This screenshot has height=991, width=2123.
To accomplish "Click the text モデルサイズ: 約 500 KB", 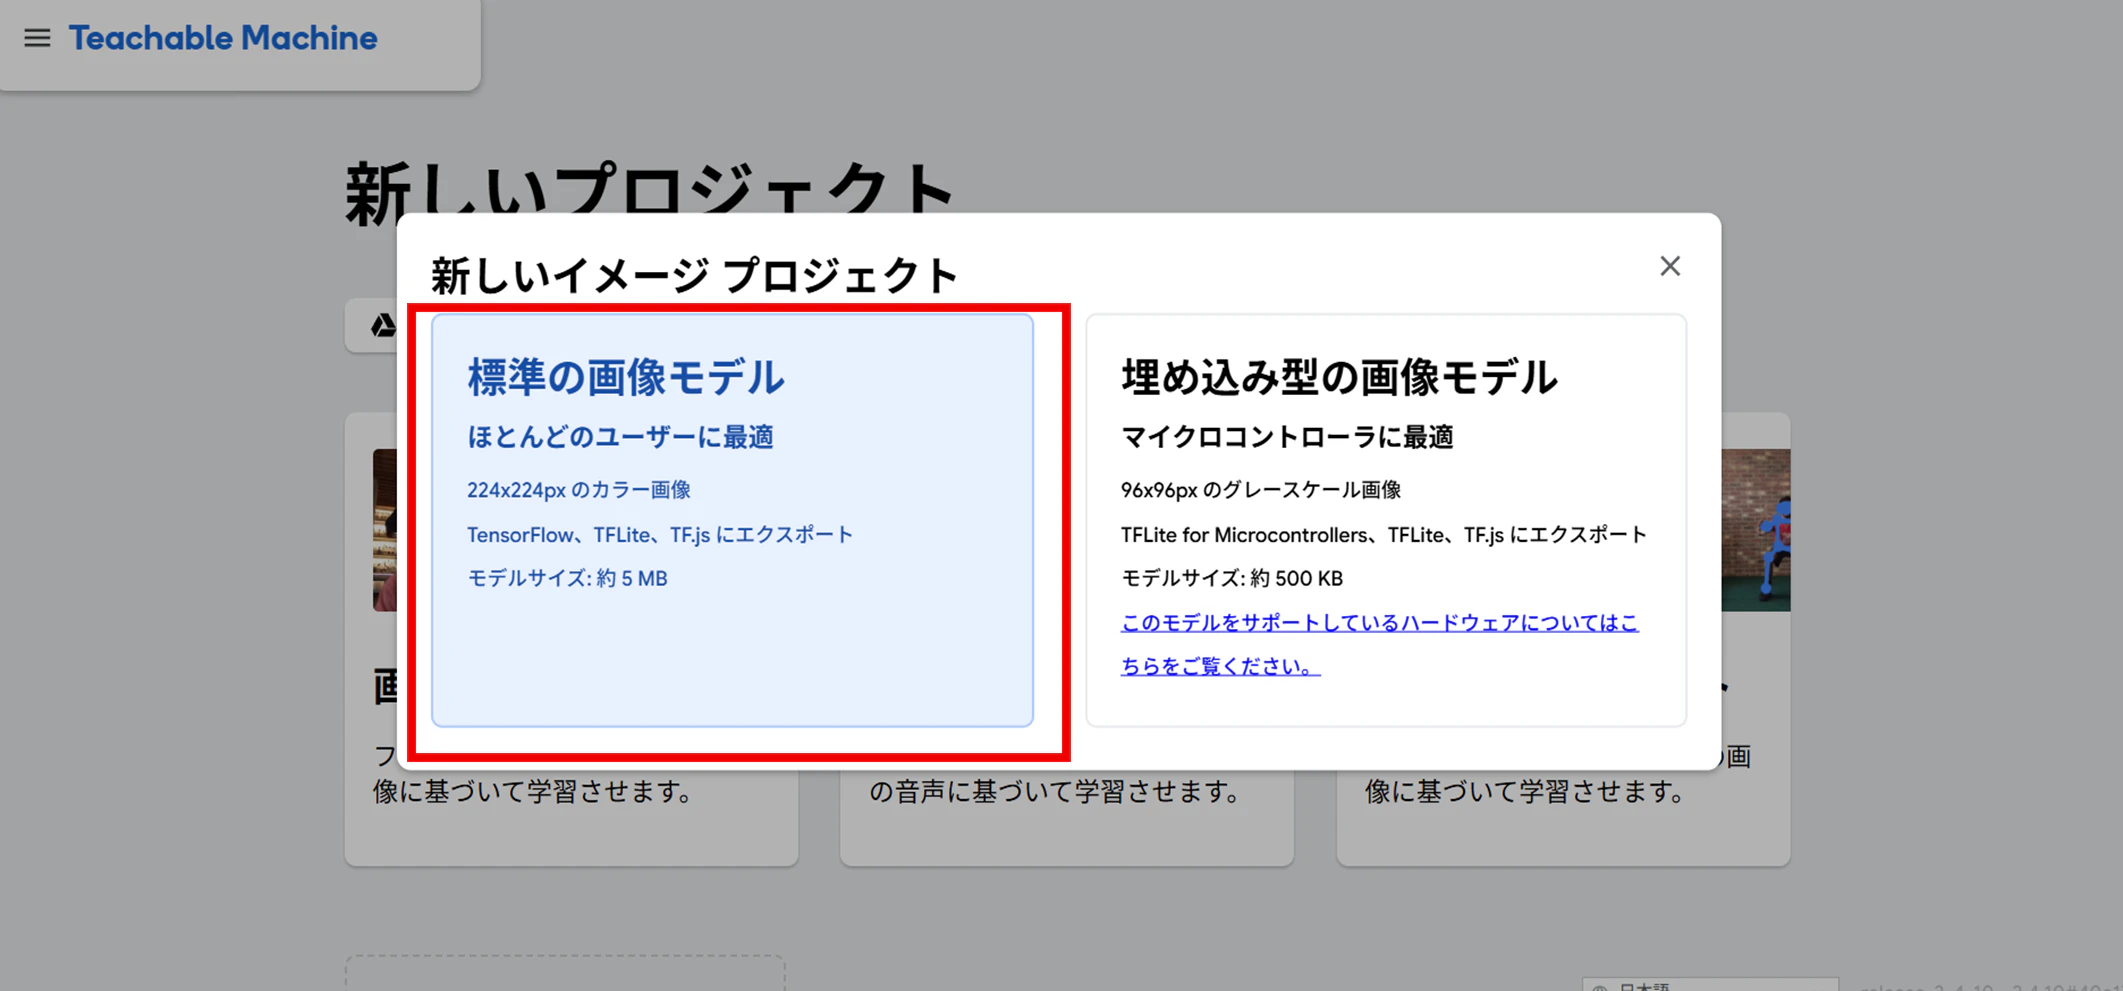I will coord(1232,578).
